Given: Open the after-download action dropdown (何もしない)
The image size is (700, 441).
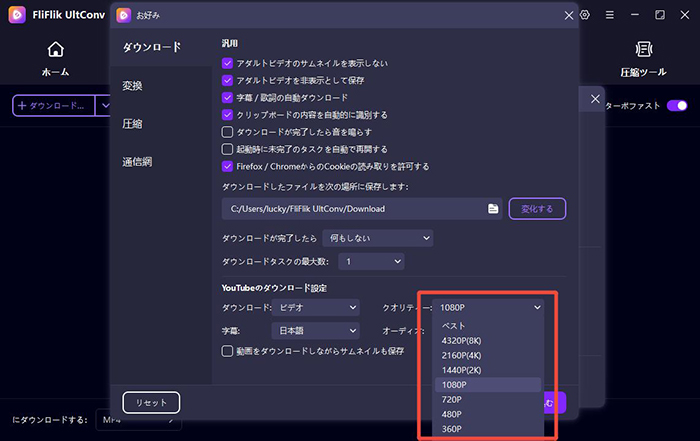Looking at the screenshot, I should click(x=378, y=238).
